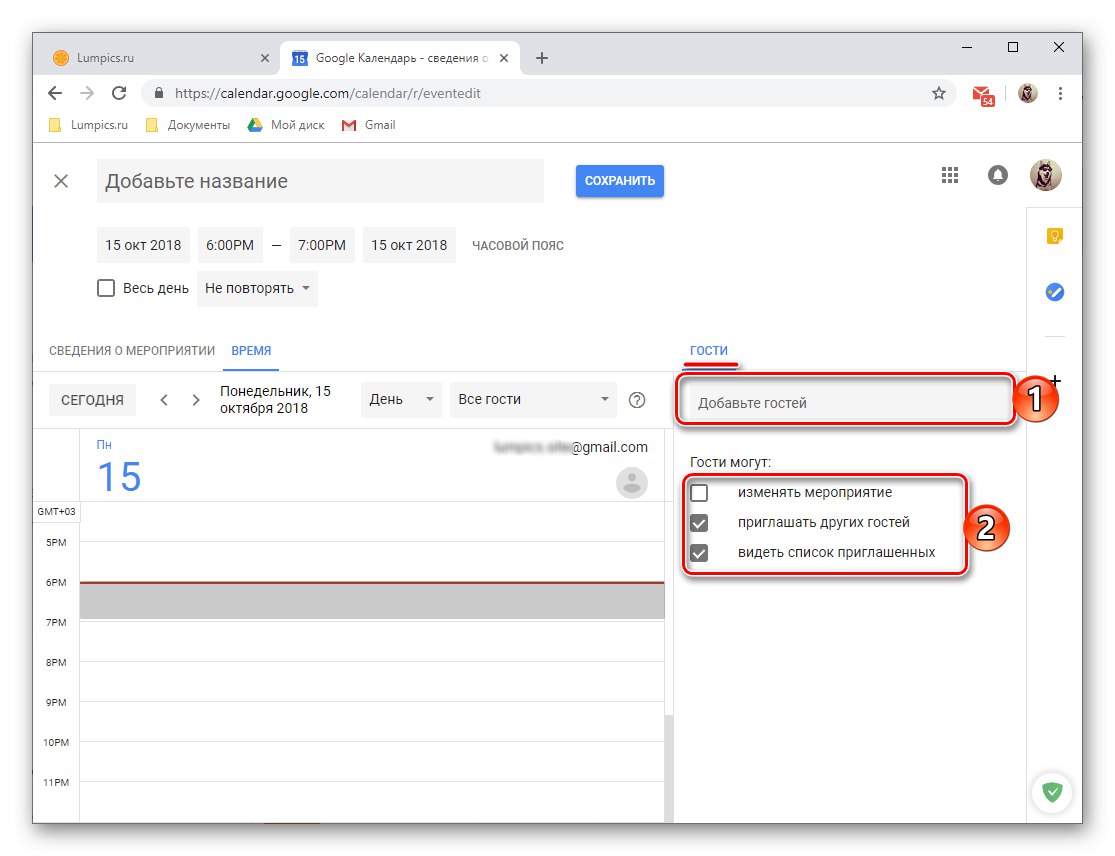
Task: Open the Google apps grid menu
Action: 949,174
